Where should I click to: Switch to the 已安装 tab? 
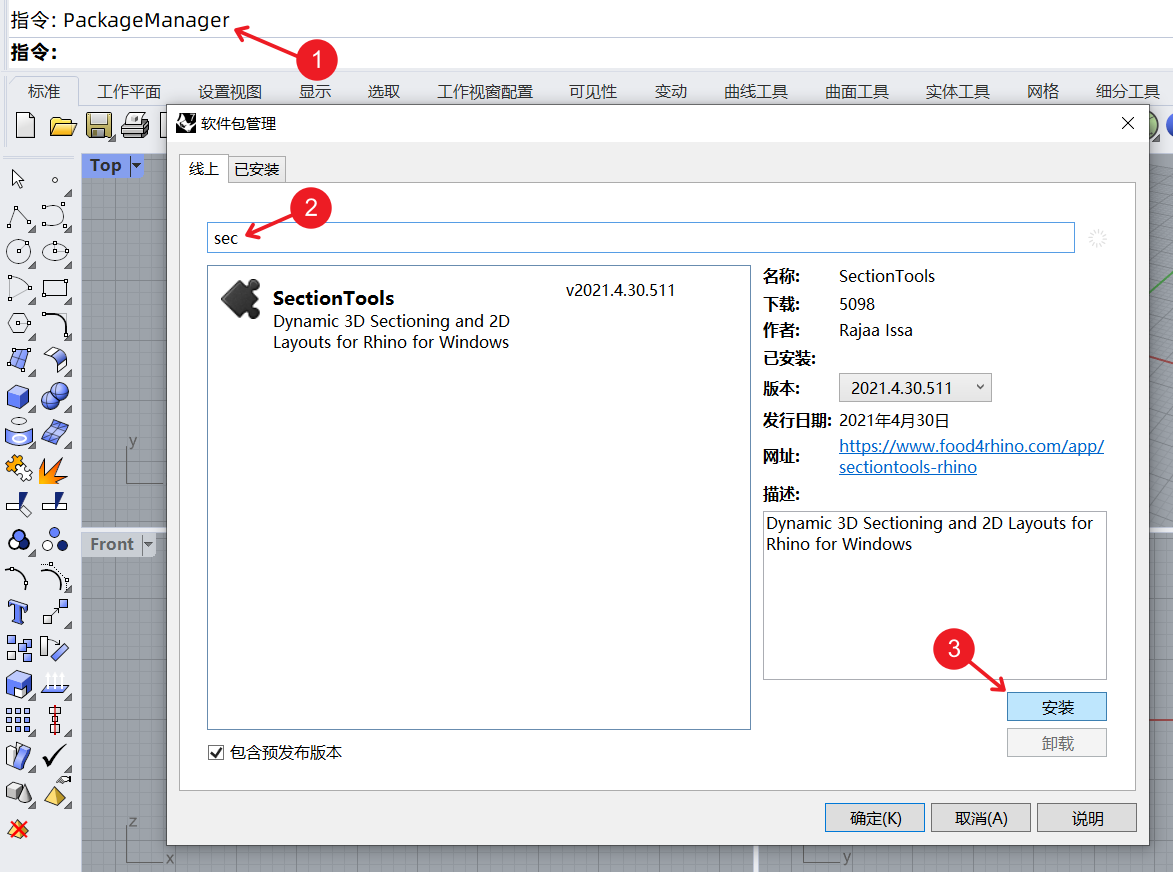[256, 168]
